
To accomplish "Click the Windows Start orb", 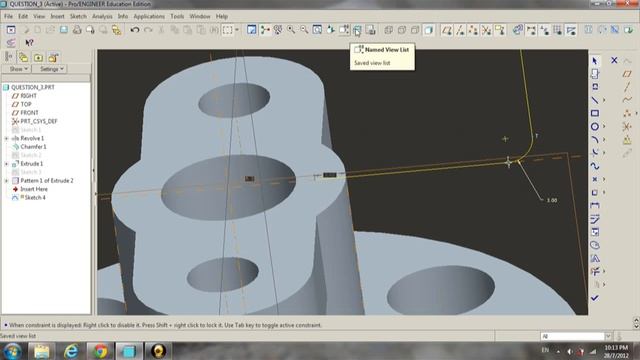I will (13, 351).
